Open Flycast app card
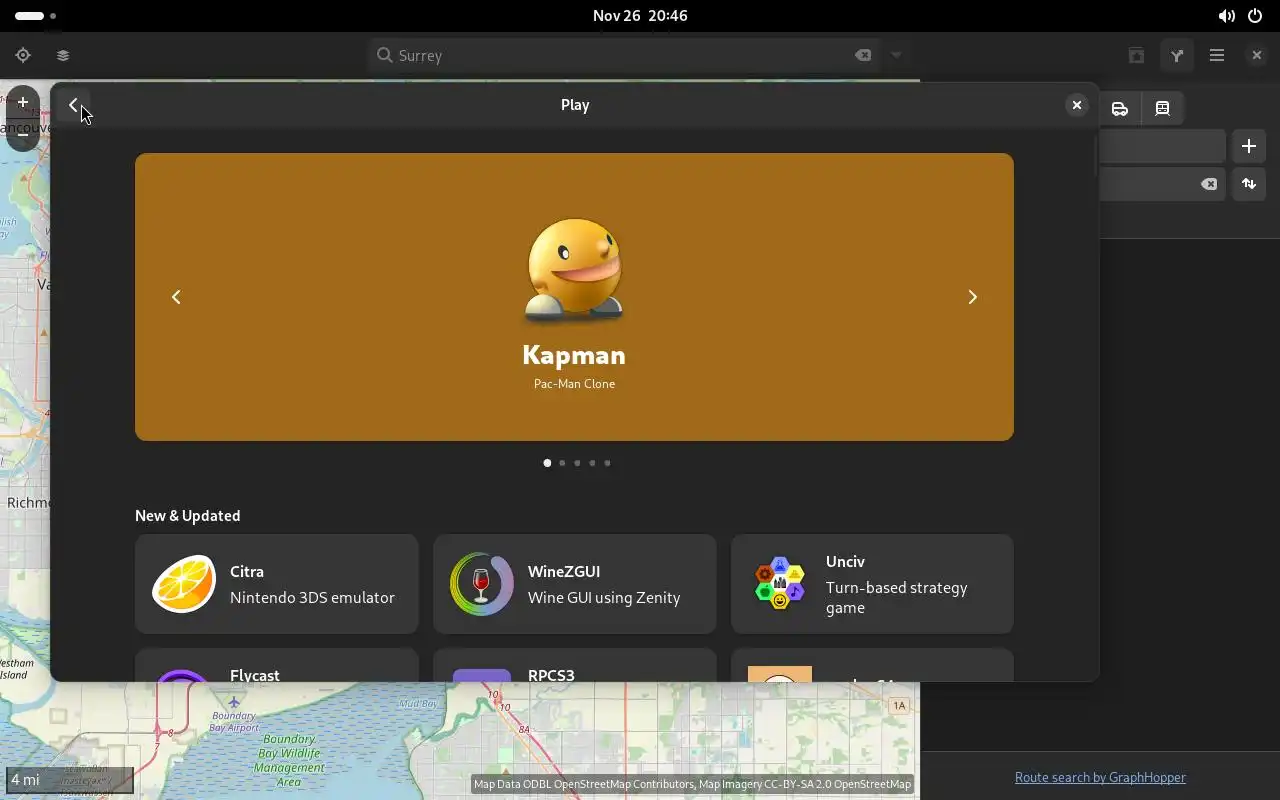Image resolution: width=1280 pixels, height=800 pixels. 277,665
